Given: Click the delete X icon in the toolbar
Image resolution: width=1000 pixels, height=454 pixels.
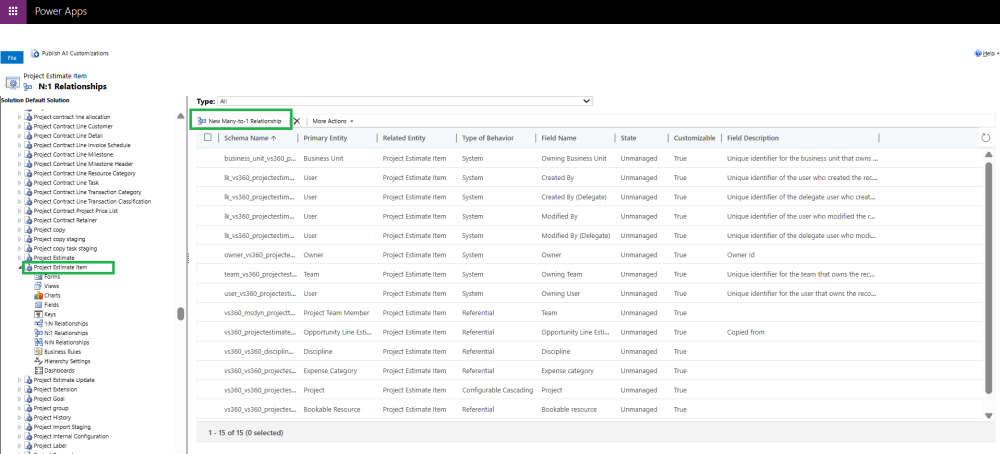Looking at the screenshot, I should coord(296,121).
